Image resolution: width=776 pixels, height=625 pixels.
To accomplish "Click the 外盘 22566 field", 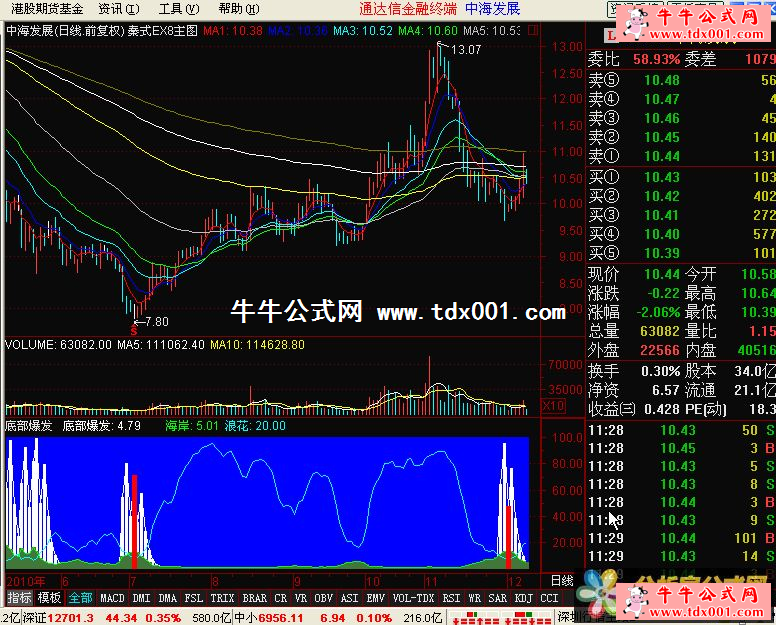I will click(x=634, y=350).
